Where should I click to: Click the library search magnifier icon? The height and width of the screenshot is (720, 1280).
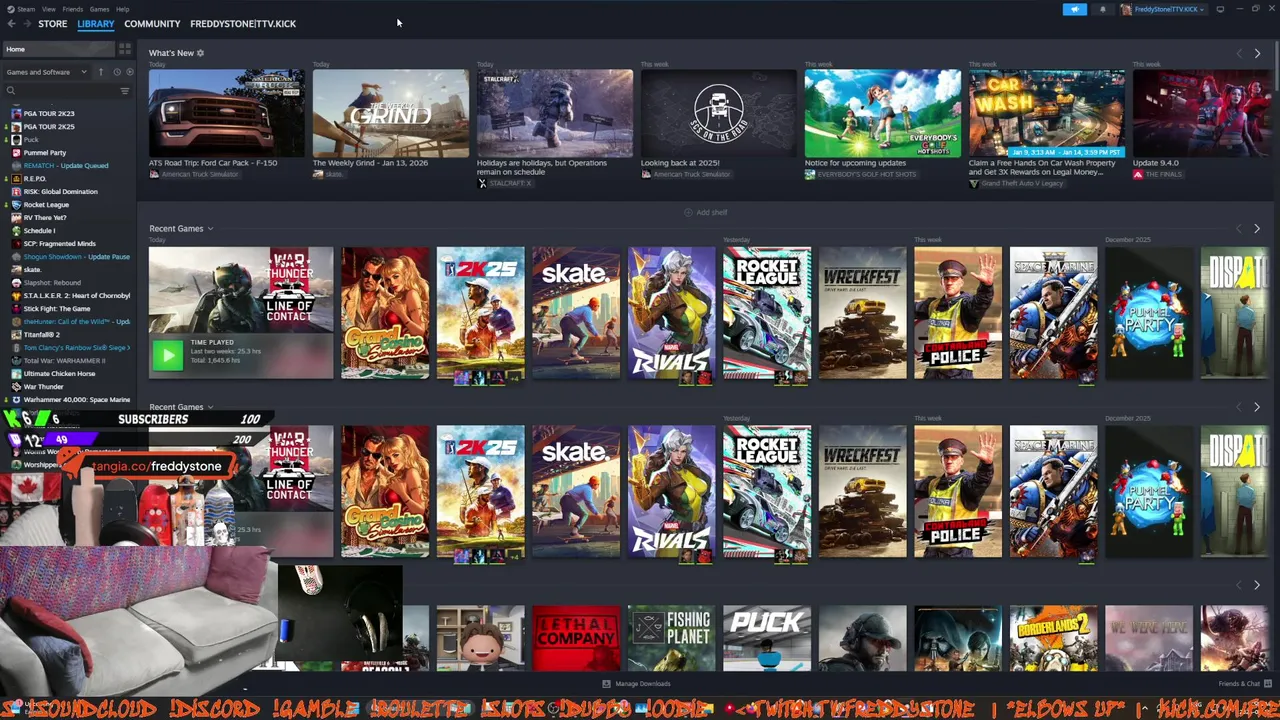click(11, 91)
